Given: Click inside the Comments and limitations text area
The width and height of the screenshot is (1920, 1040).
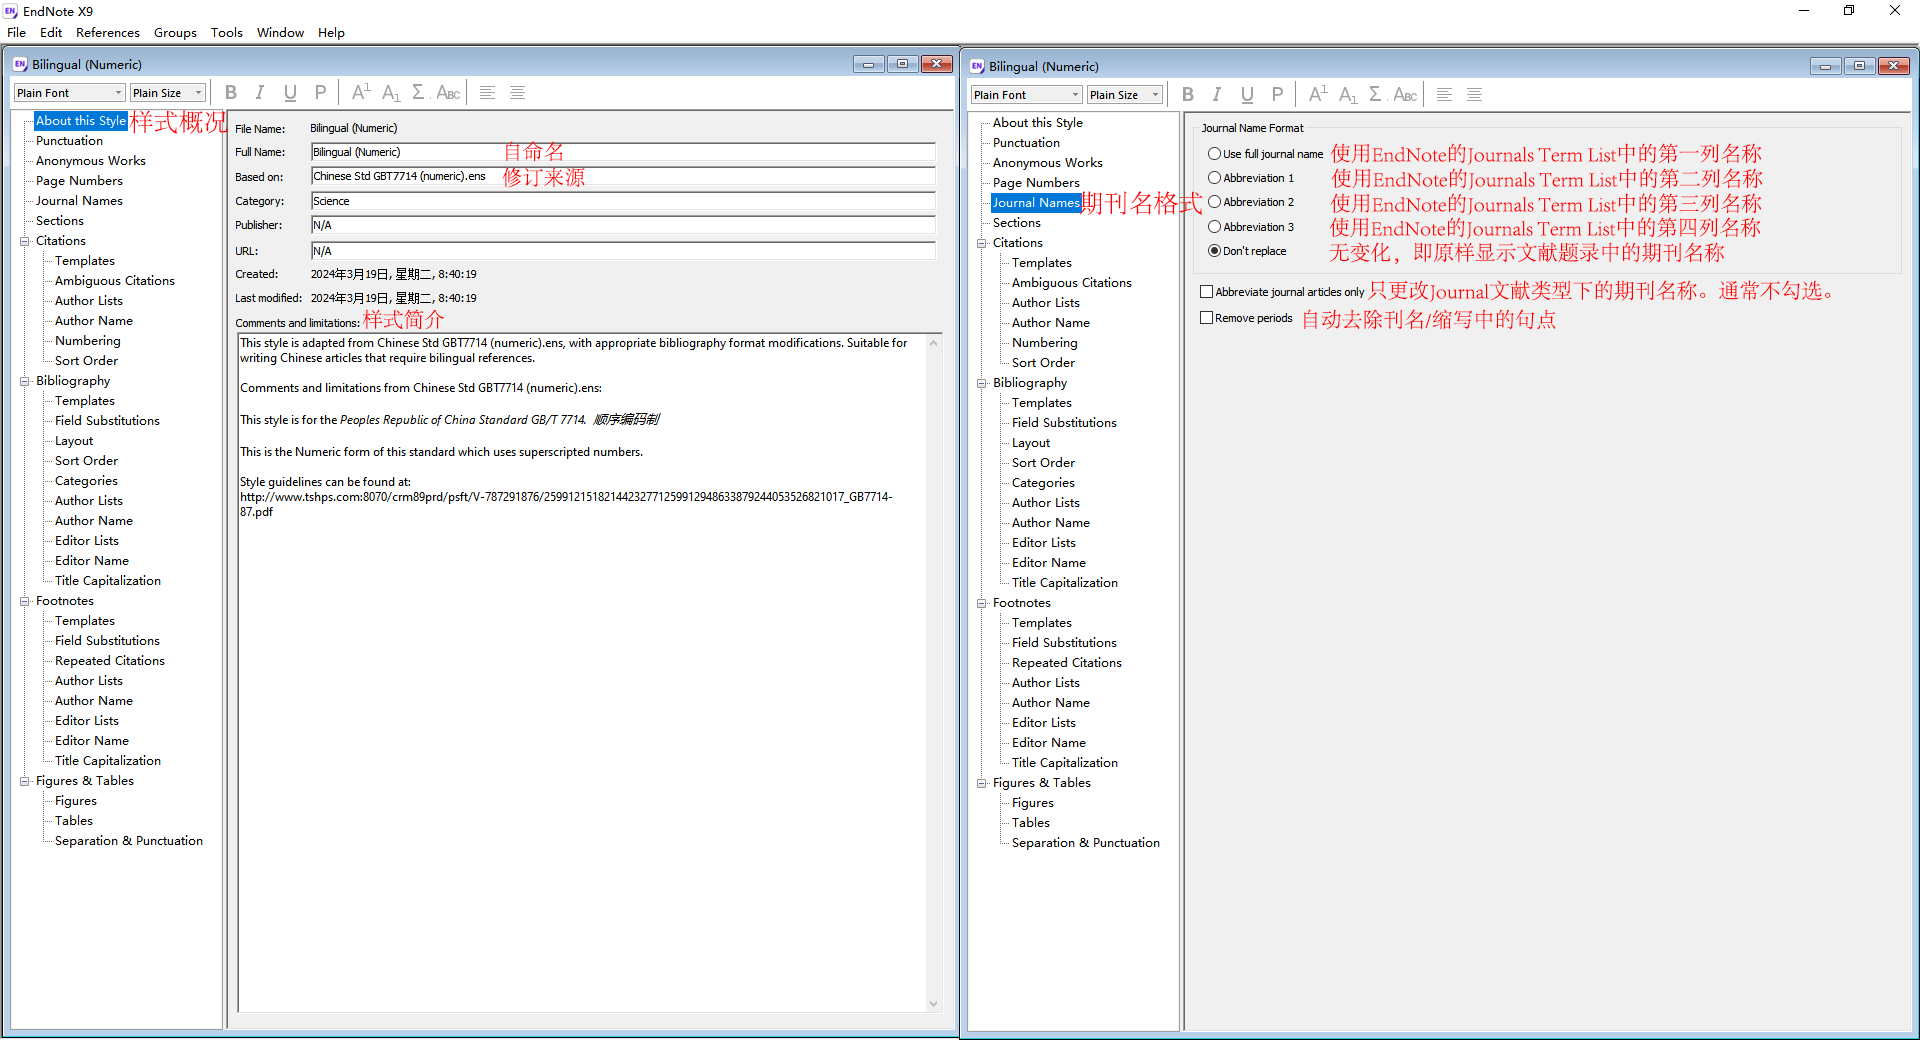Looking at the screenshot, I should pos(583,672).
